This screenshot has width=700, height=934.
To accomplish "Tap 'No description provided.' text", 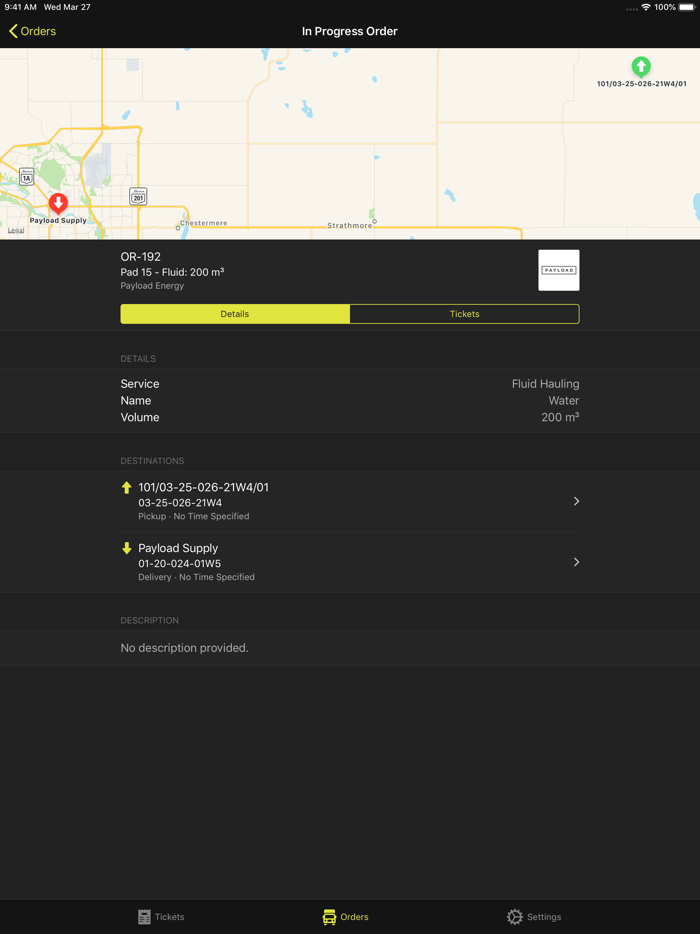I will click(185, 647).
